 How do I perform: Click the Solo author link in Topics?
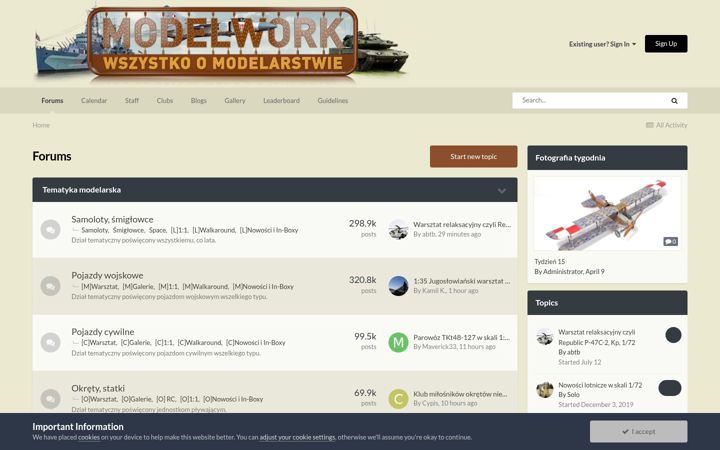tap(574, 394)
